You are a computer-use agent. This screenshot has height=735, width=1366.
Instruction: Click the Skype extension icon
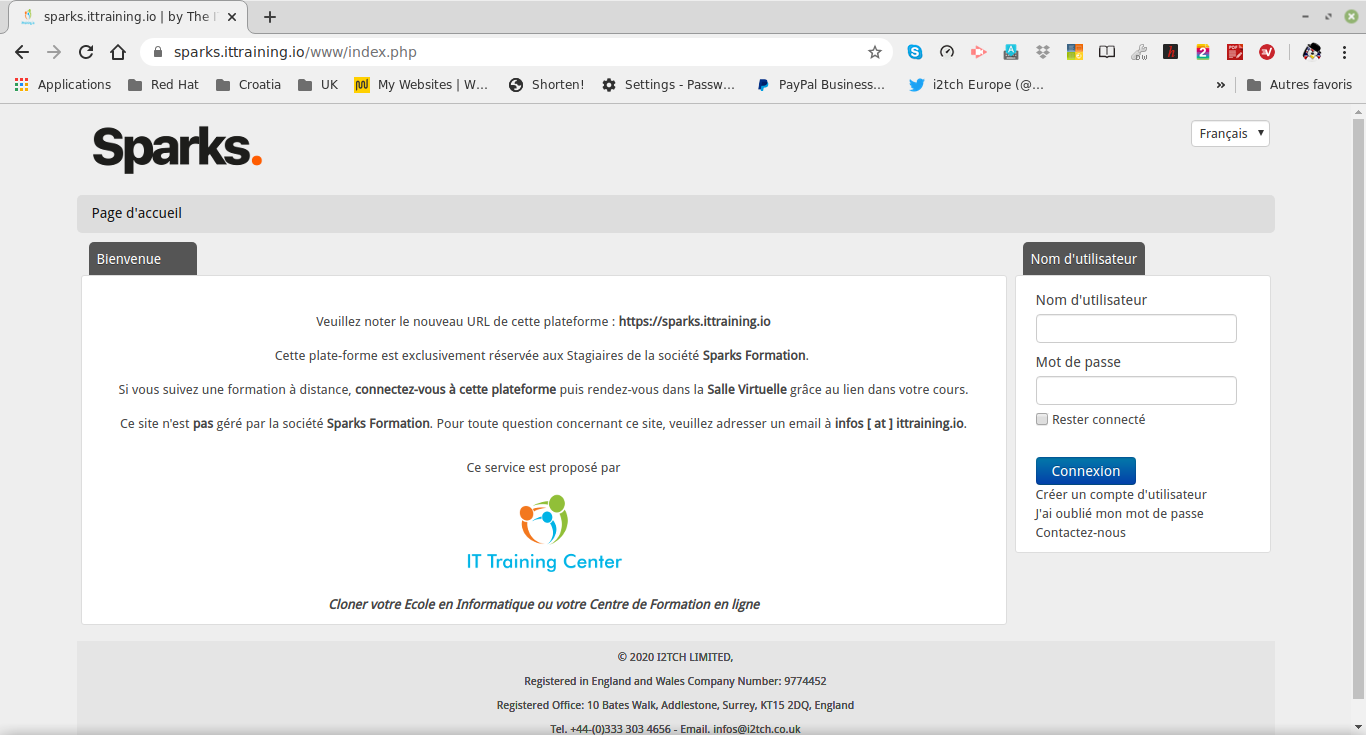tap(914, 52)
